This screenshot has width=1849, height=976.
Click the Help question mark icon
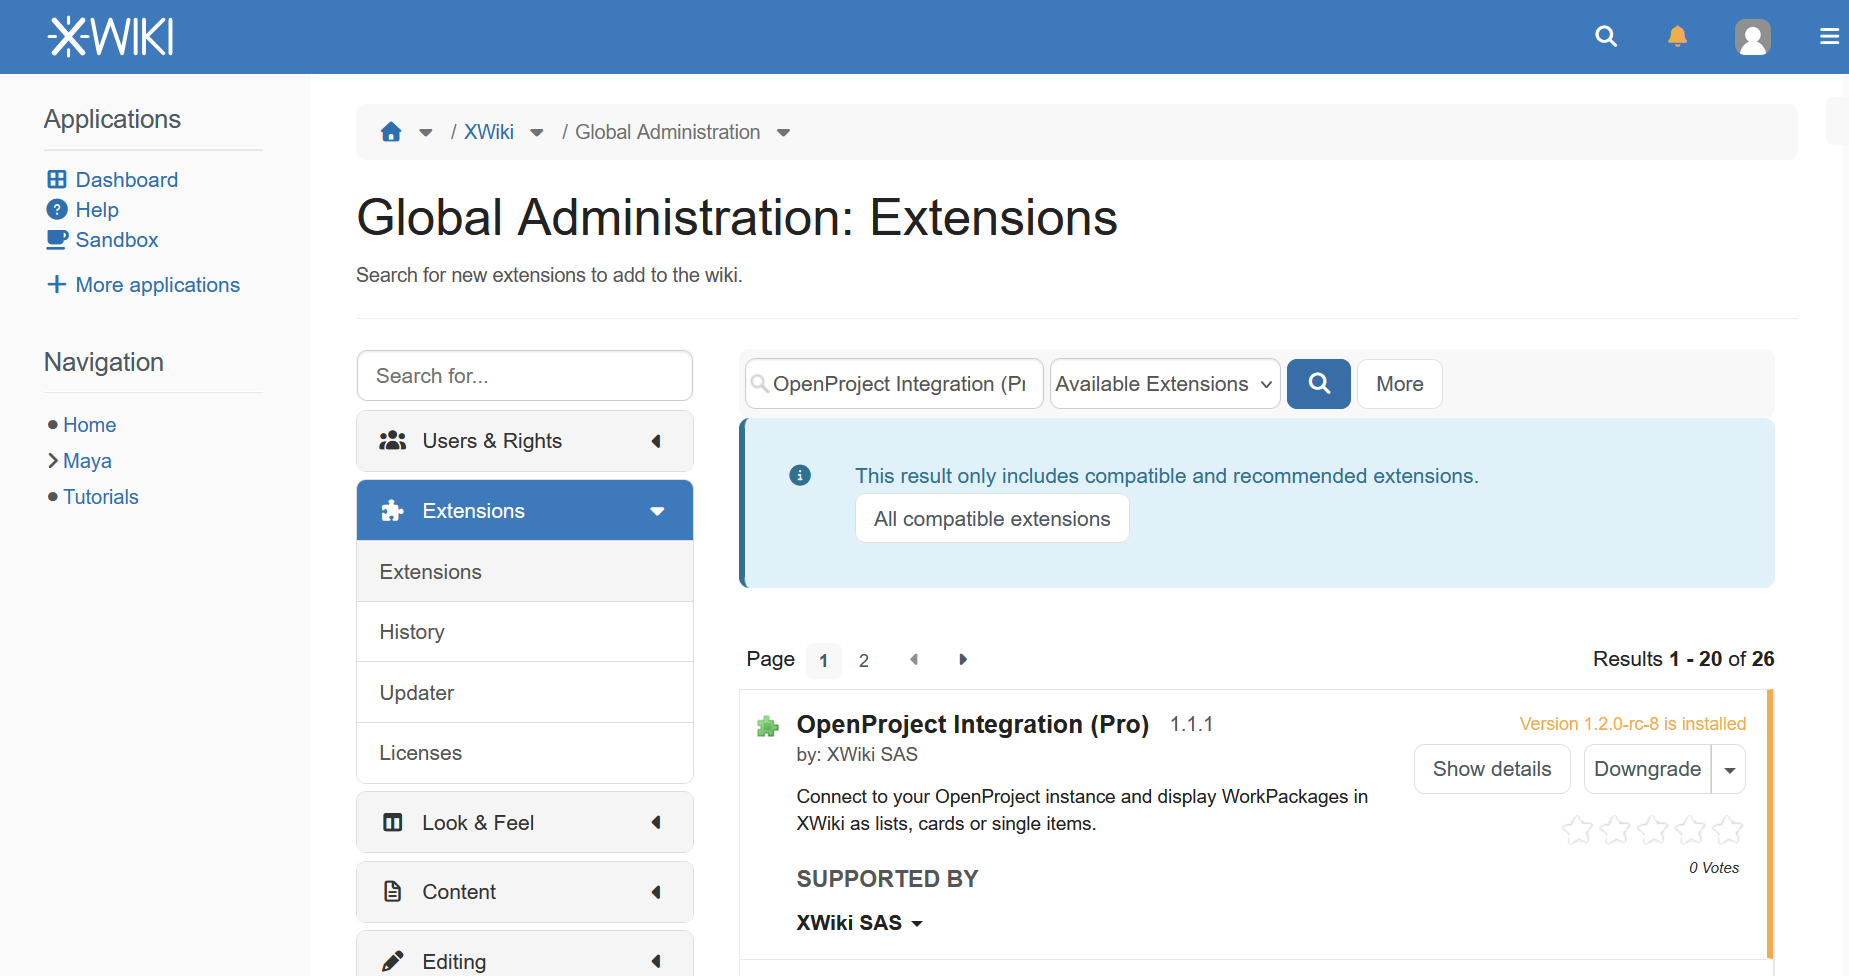click(x=57, y=210)
